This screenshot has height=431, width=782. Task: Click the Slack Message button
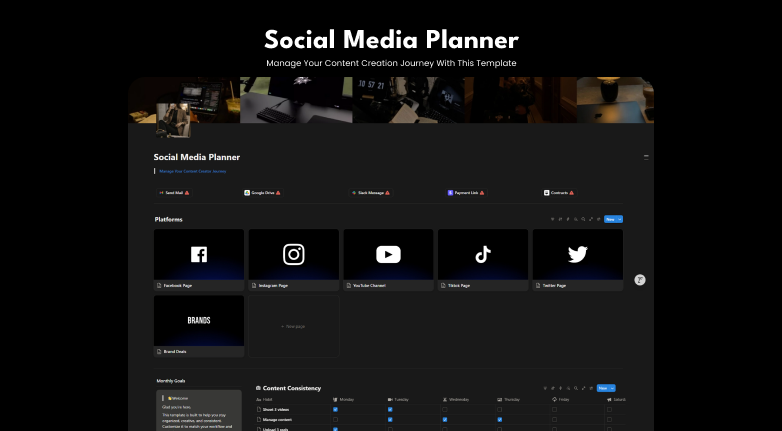point(371,193)
